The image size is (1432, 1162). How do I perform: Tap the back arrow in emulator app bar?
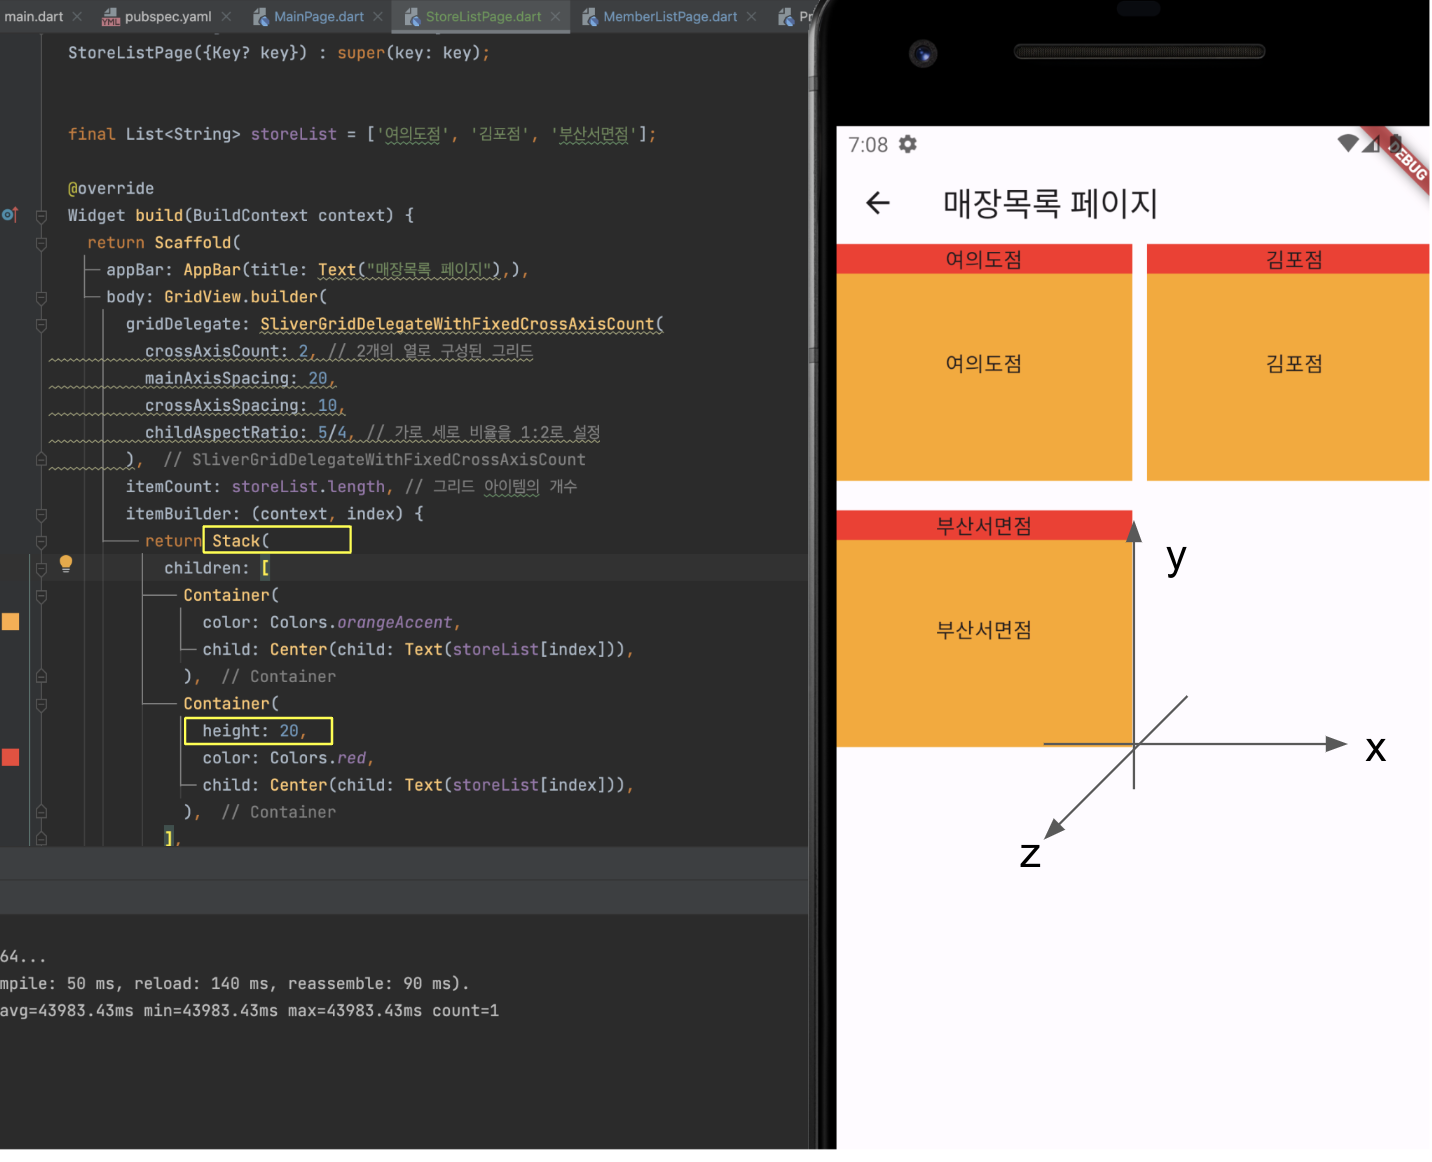click(877, 203)
